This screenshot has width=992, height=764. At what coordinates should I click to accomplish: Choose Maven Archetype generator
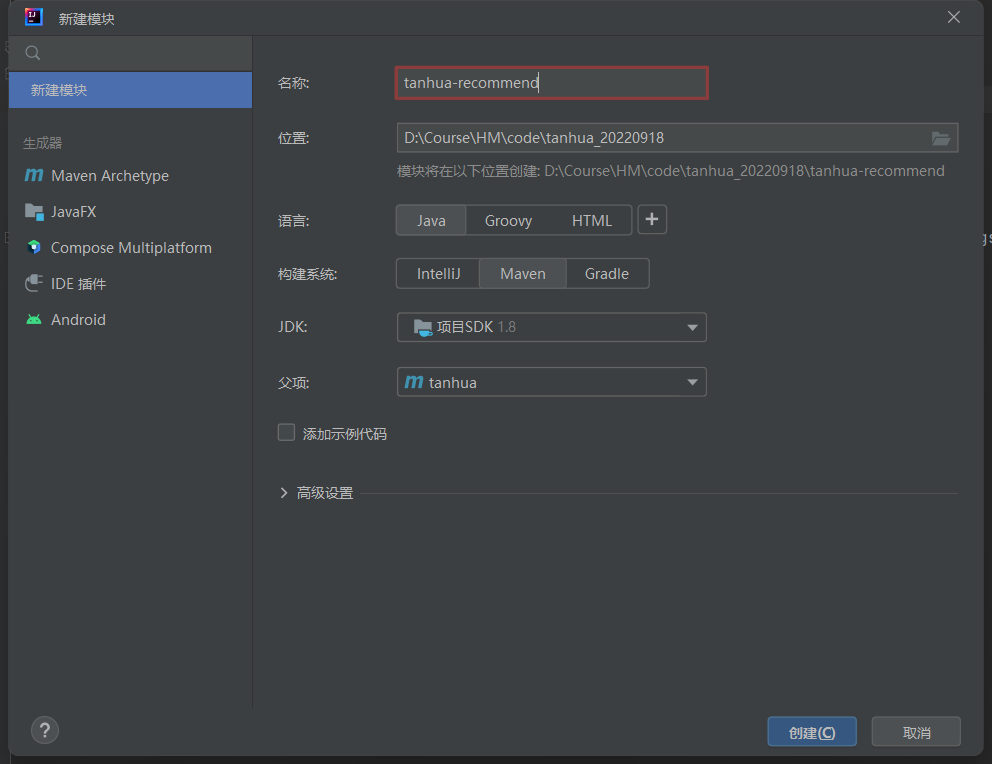pos(109,176)
